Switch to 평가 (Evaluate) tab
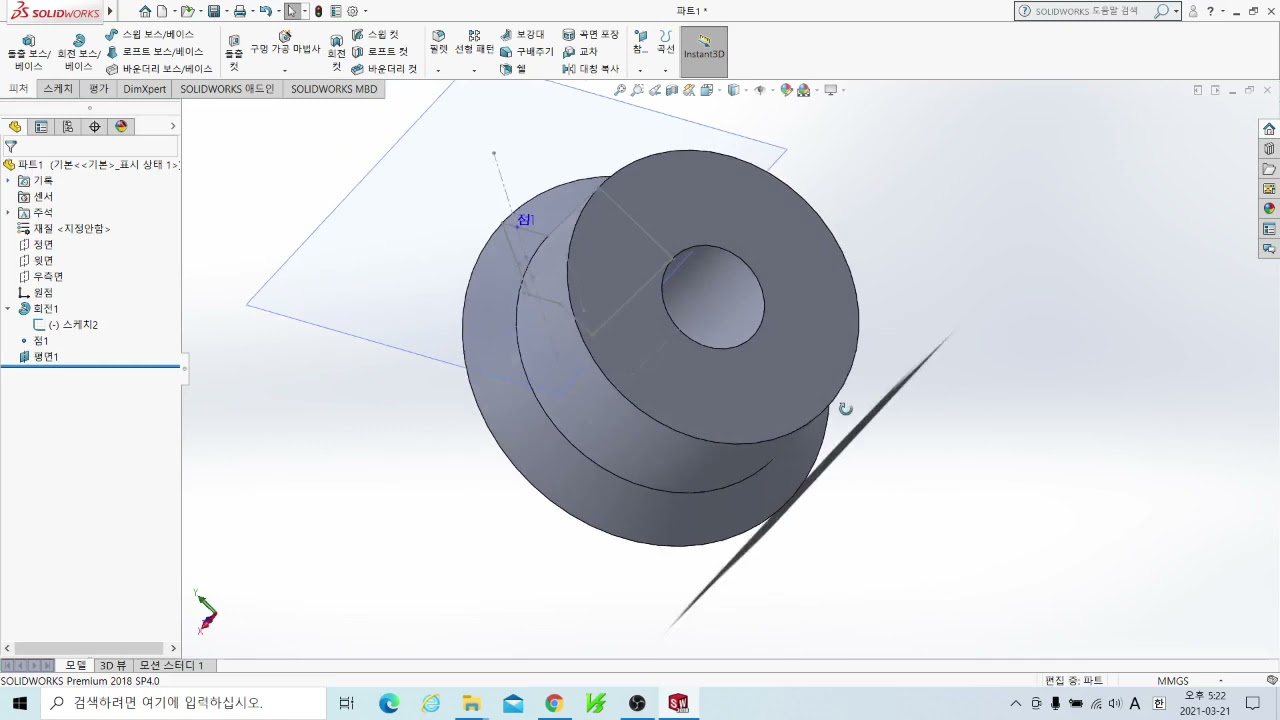The image size is (1280, 720). tap(98, 89)
